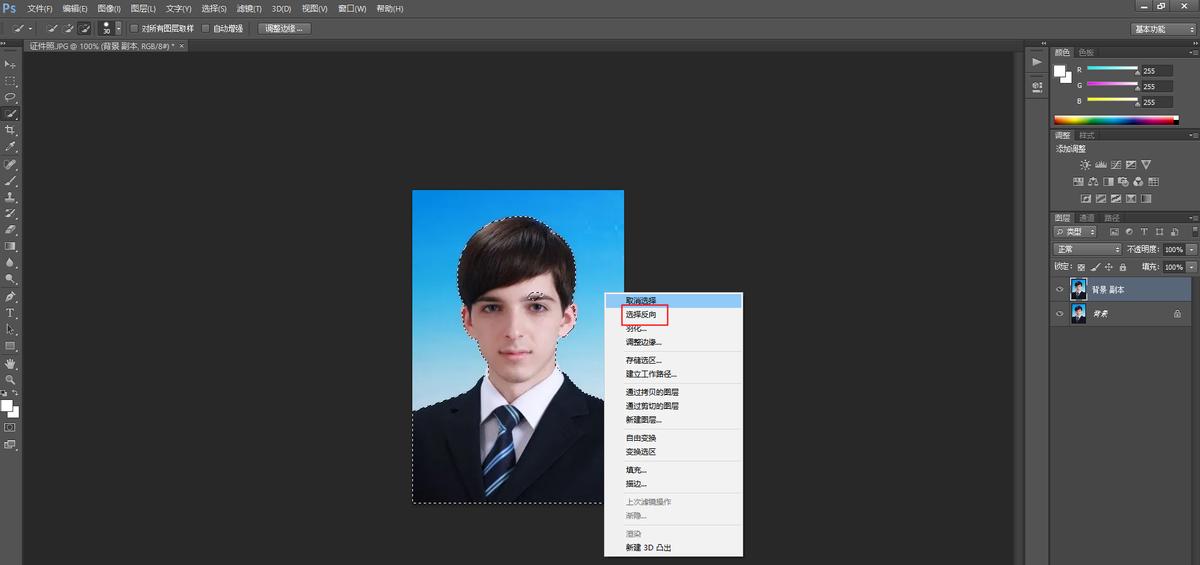Select the Clone Stamp tool
The height and width of the screenshot is (565, 1200).
tap(11, 197)
